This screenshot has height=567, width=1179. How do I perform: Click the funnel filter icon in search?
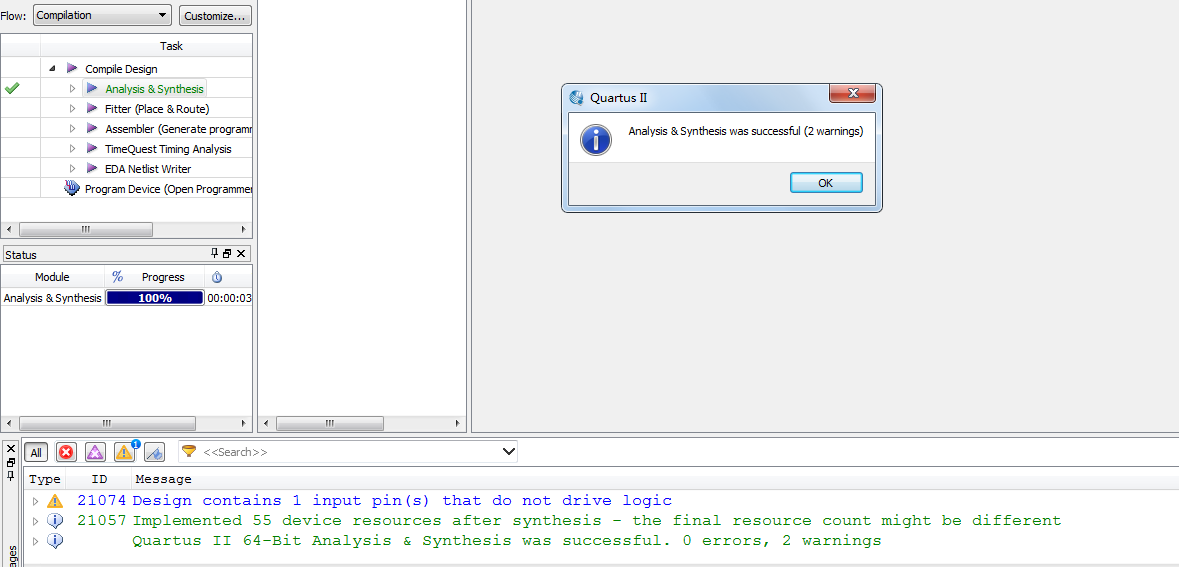point(189,451)
